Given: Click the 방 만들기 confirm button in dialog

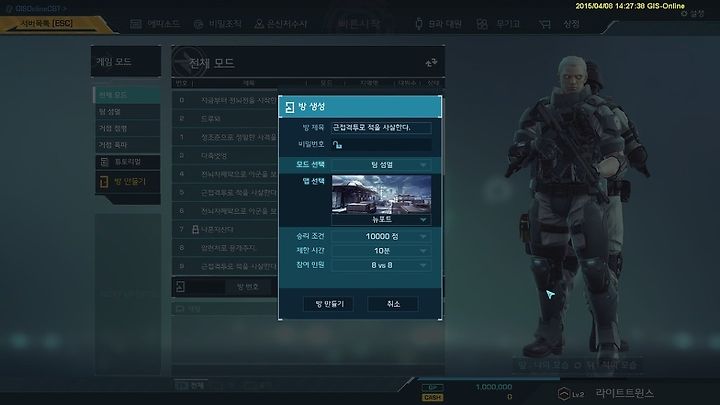Looking at the screenshot, I should (329, 304).
